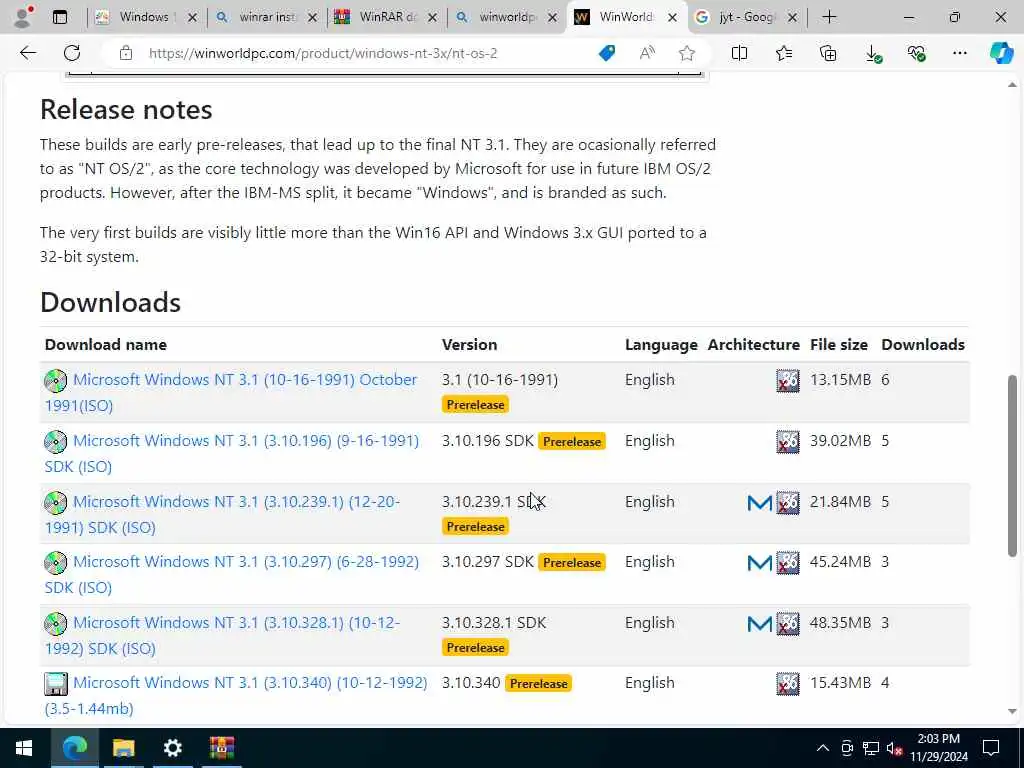The height and width of the screenshot is (768, 1024).
Task: Click the Downloads column header
Action: point(923,344)
